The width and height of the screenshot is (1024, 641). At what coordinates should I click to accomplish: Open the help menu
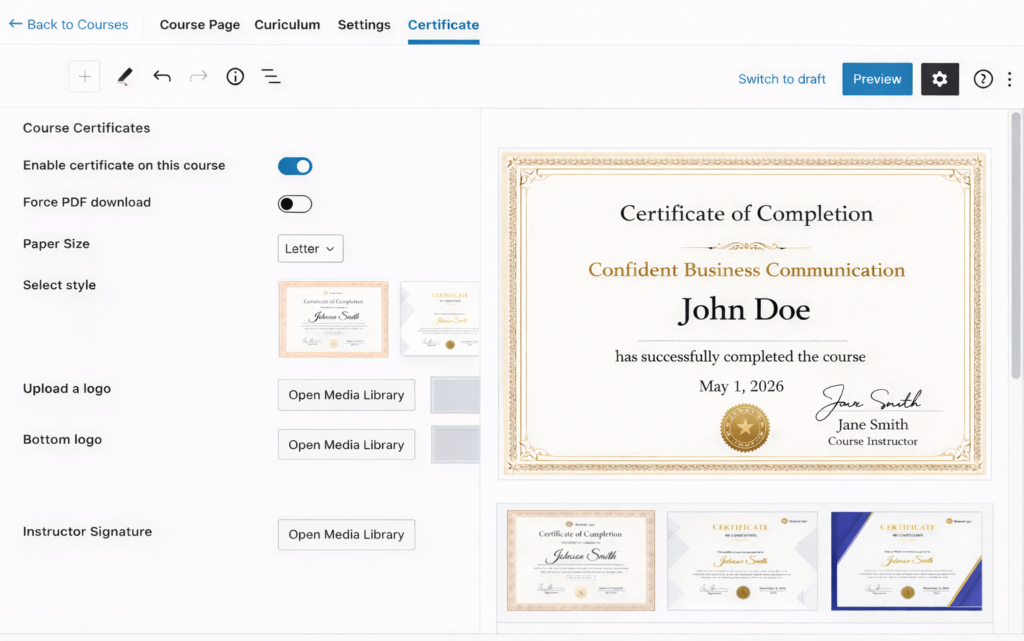[981, 78]
